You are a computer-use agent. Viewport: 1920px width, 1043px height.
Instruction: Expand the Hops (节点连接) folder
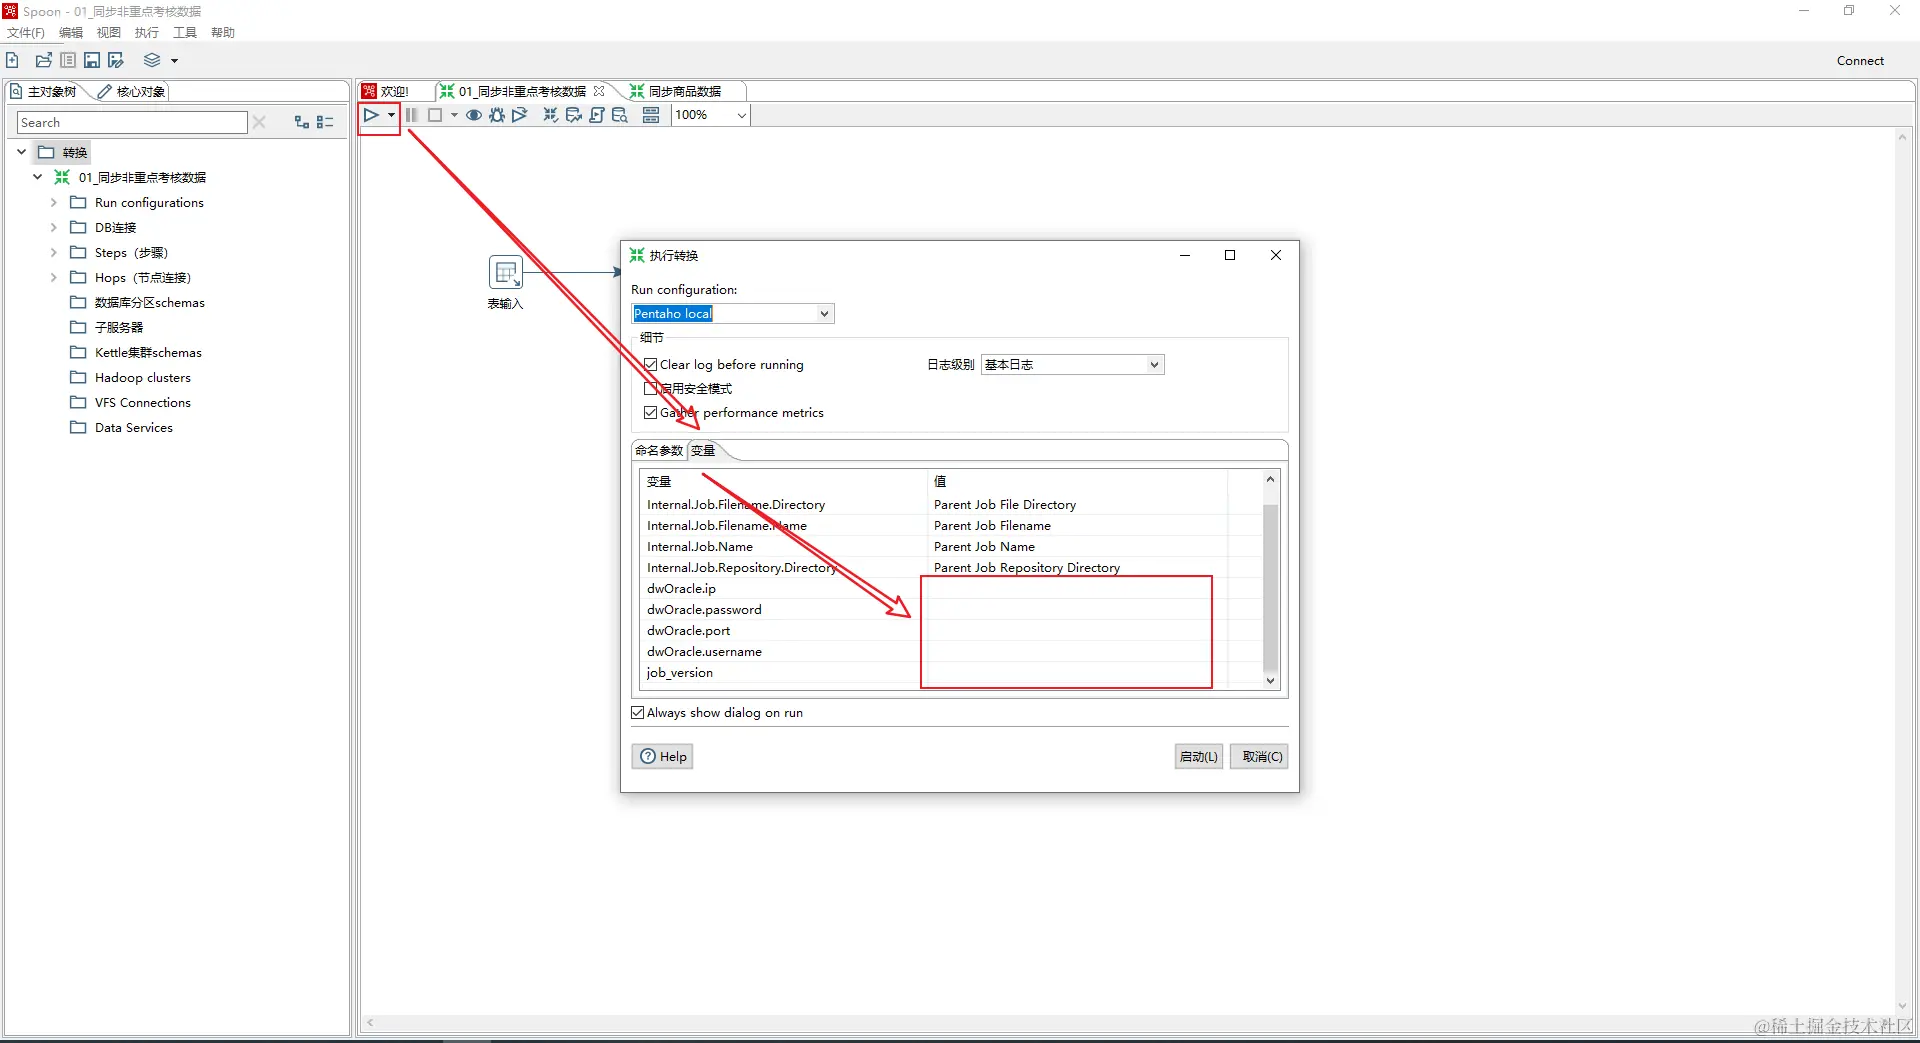[53, 277]
